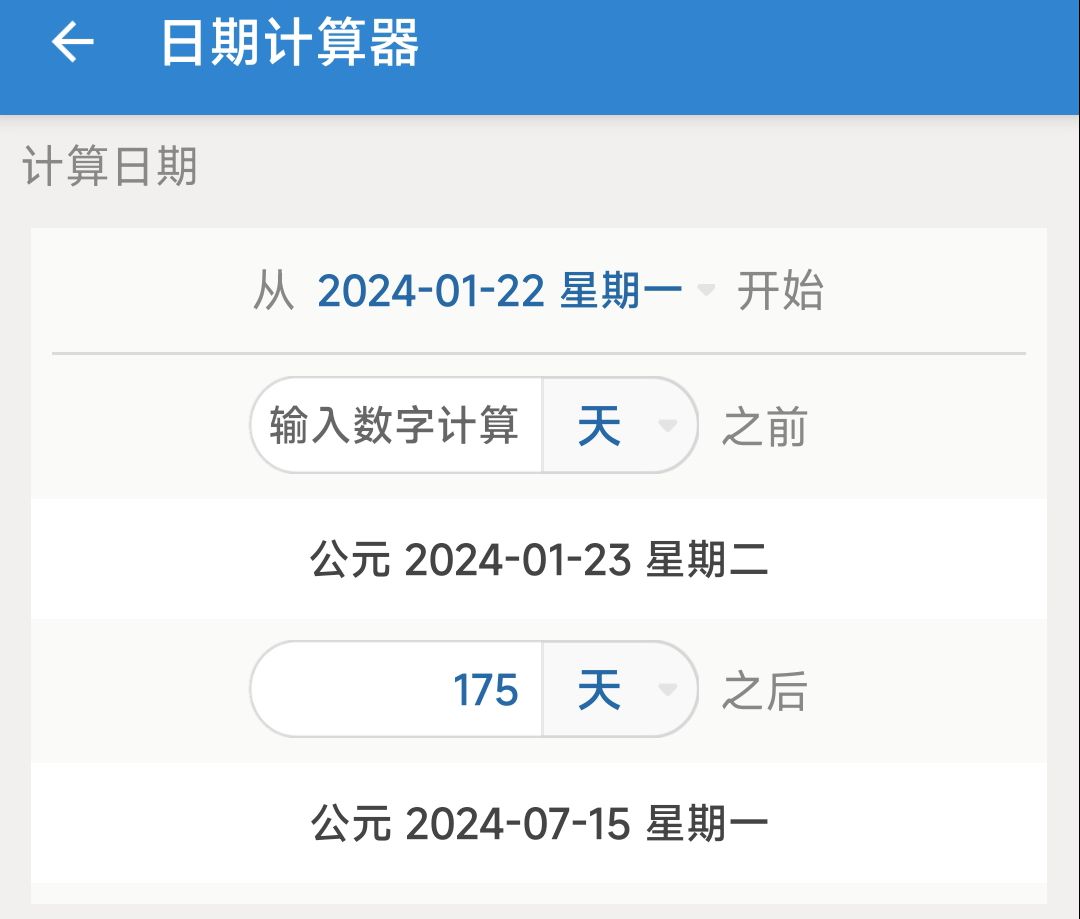Select the result 公元 2024-01-23 星期二
The width and height of the screenshot is (1080, 919).
click(539, 560)
